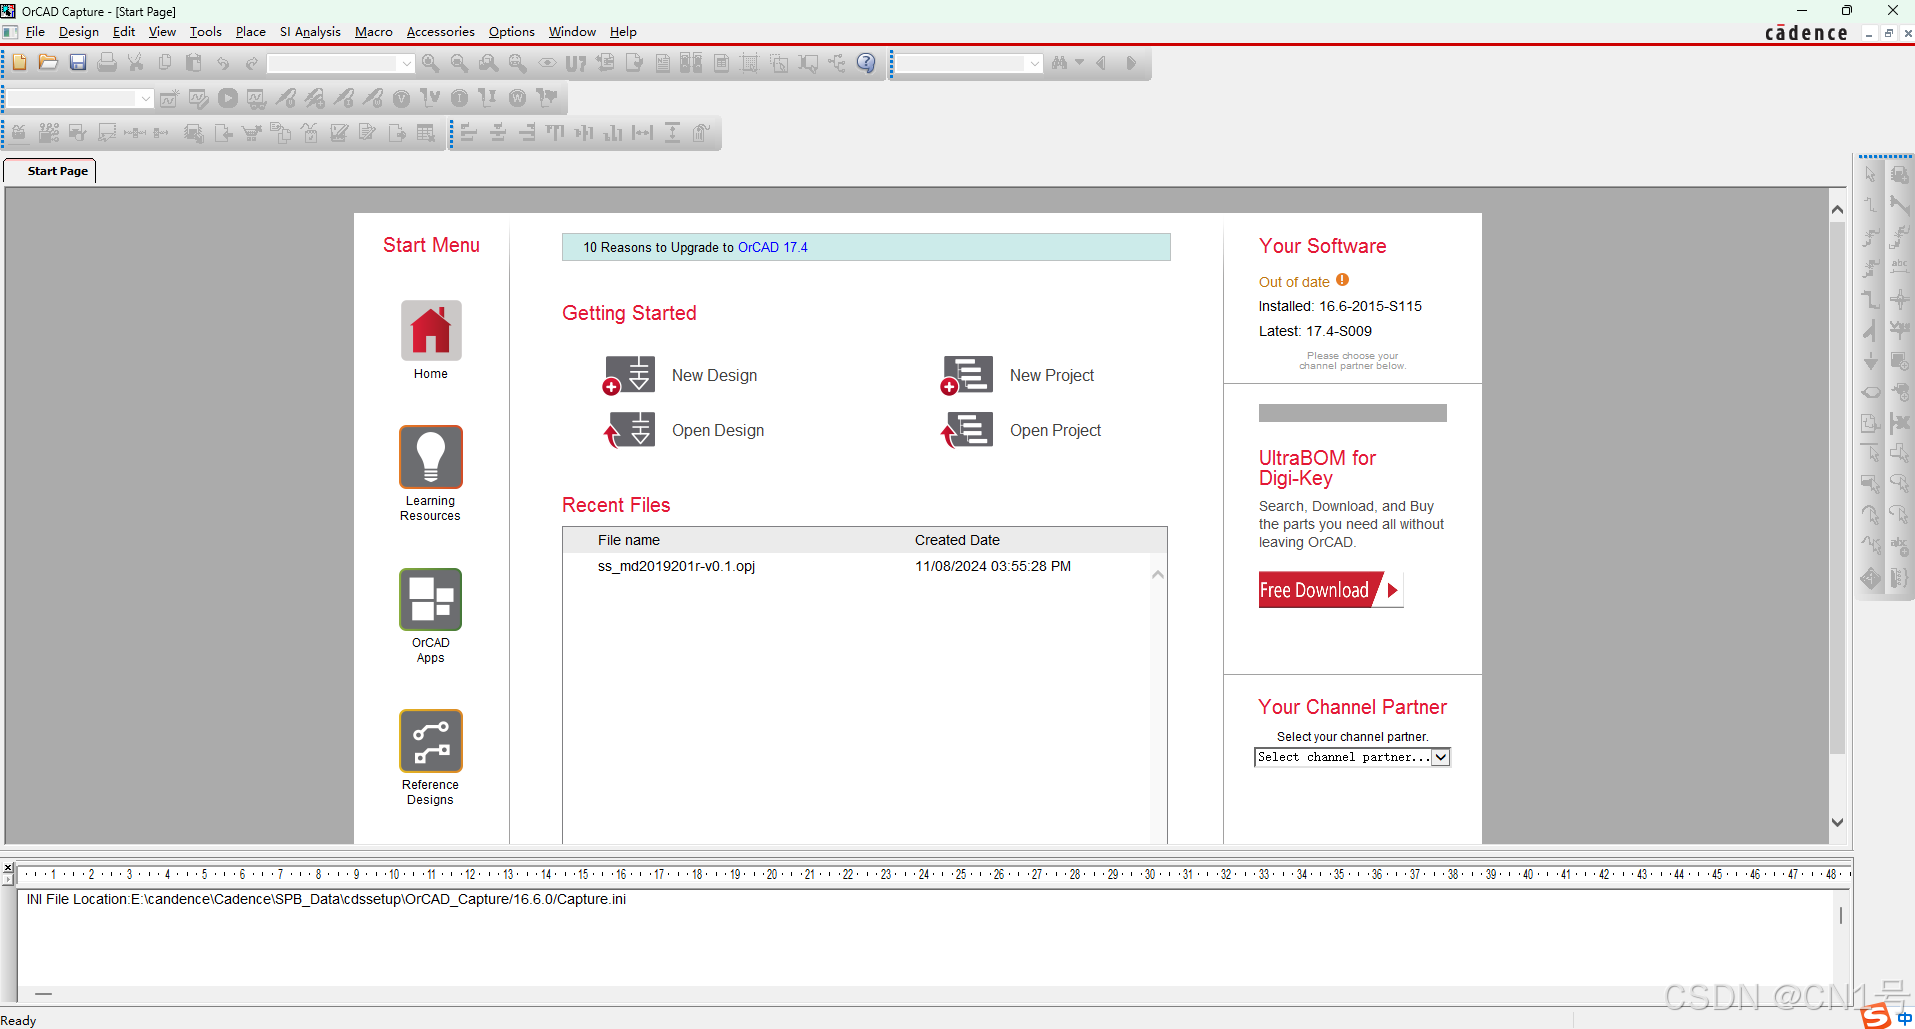Click the Recent Files list scroll up arrow

coord(1158,574)
